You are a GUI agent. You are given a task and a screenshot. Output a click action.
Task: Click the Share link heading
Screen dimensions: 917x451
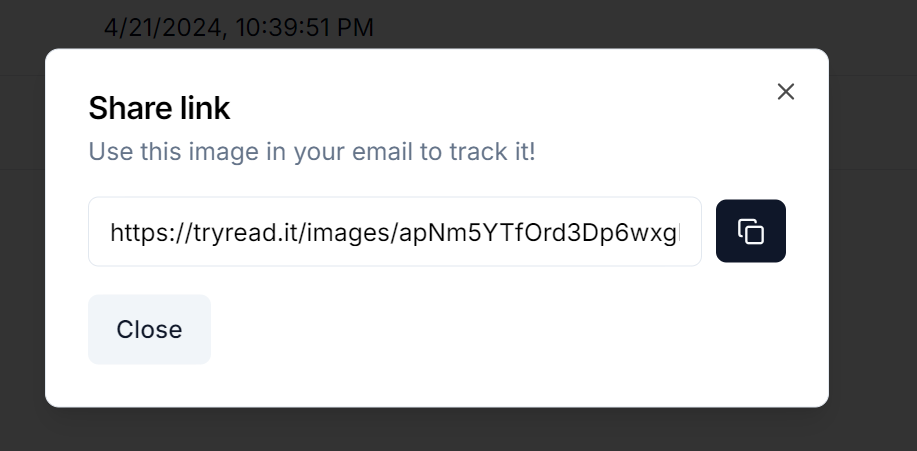click(159, 108)
